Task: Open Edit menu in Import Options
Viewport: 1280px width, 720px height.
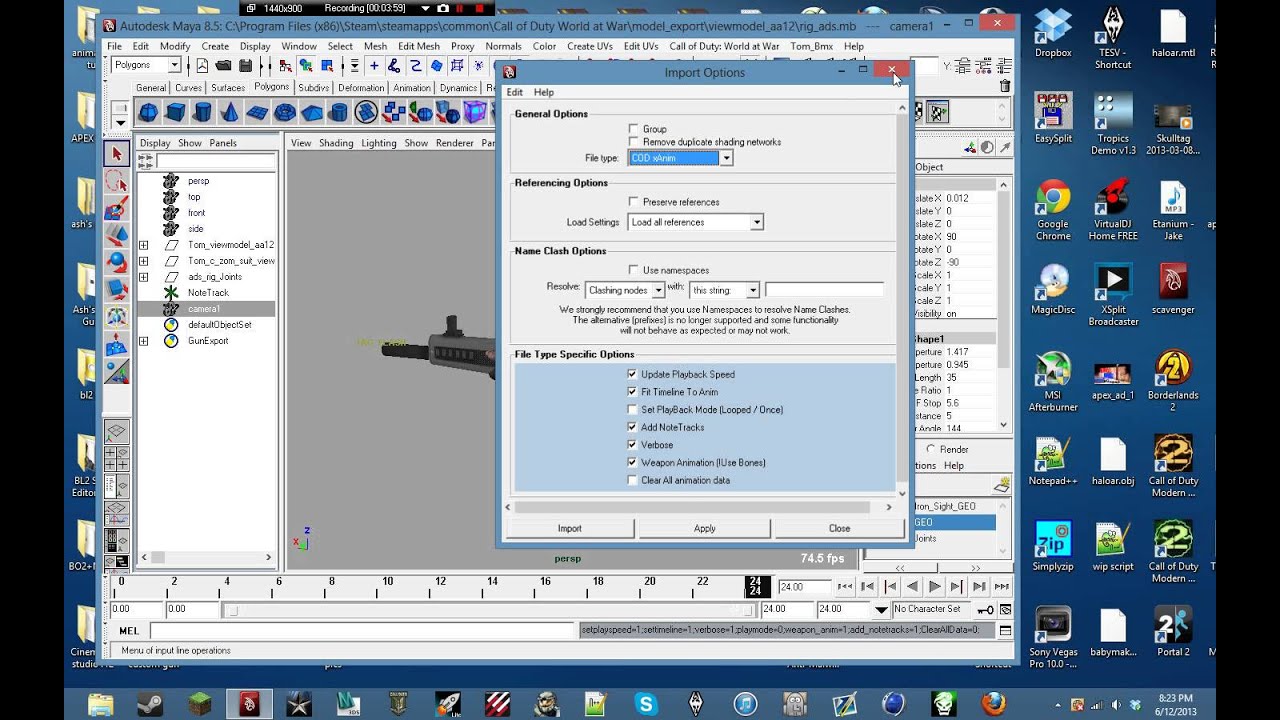Action: [515, 92]
